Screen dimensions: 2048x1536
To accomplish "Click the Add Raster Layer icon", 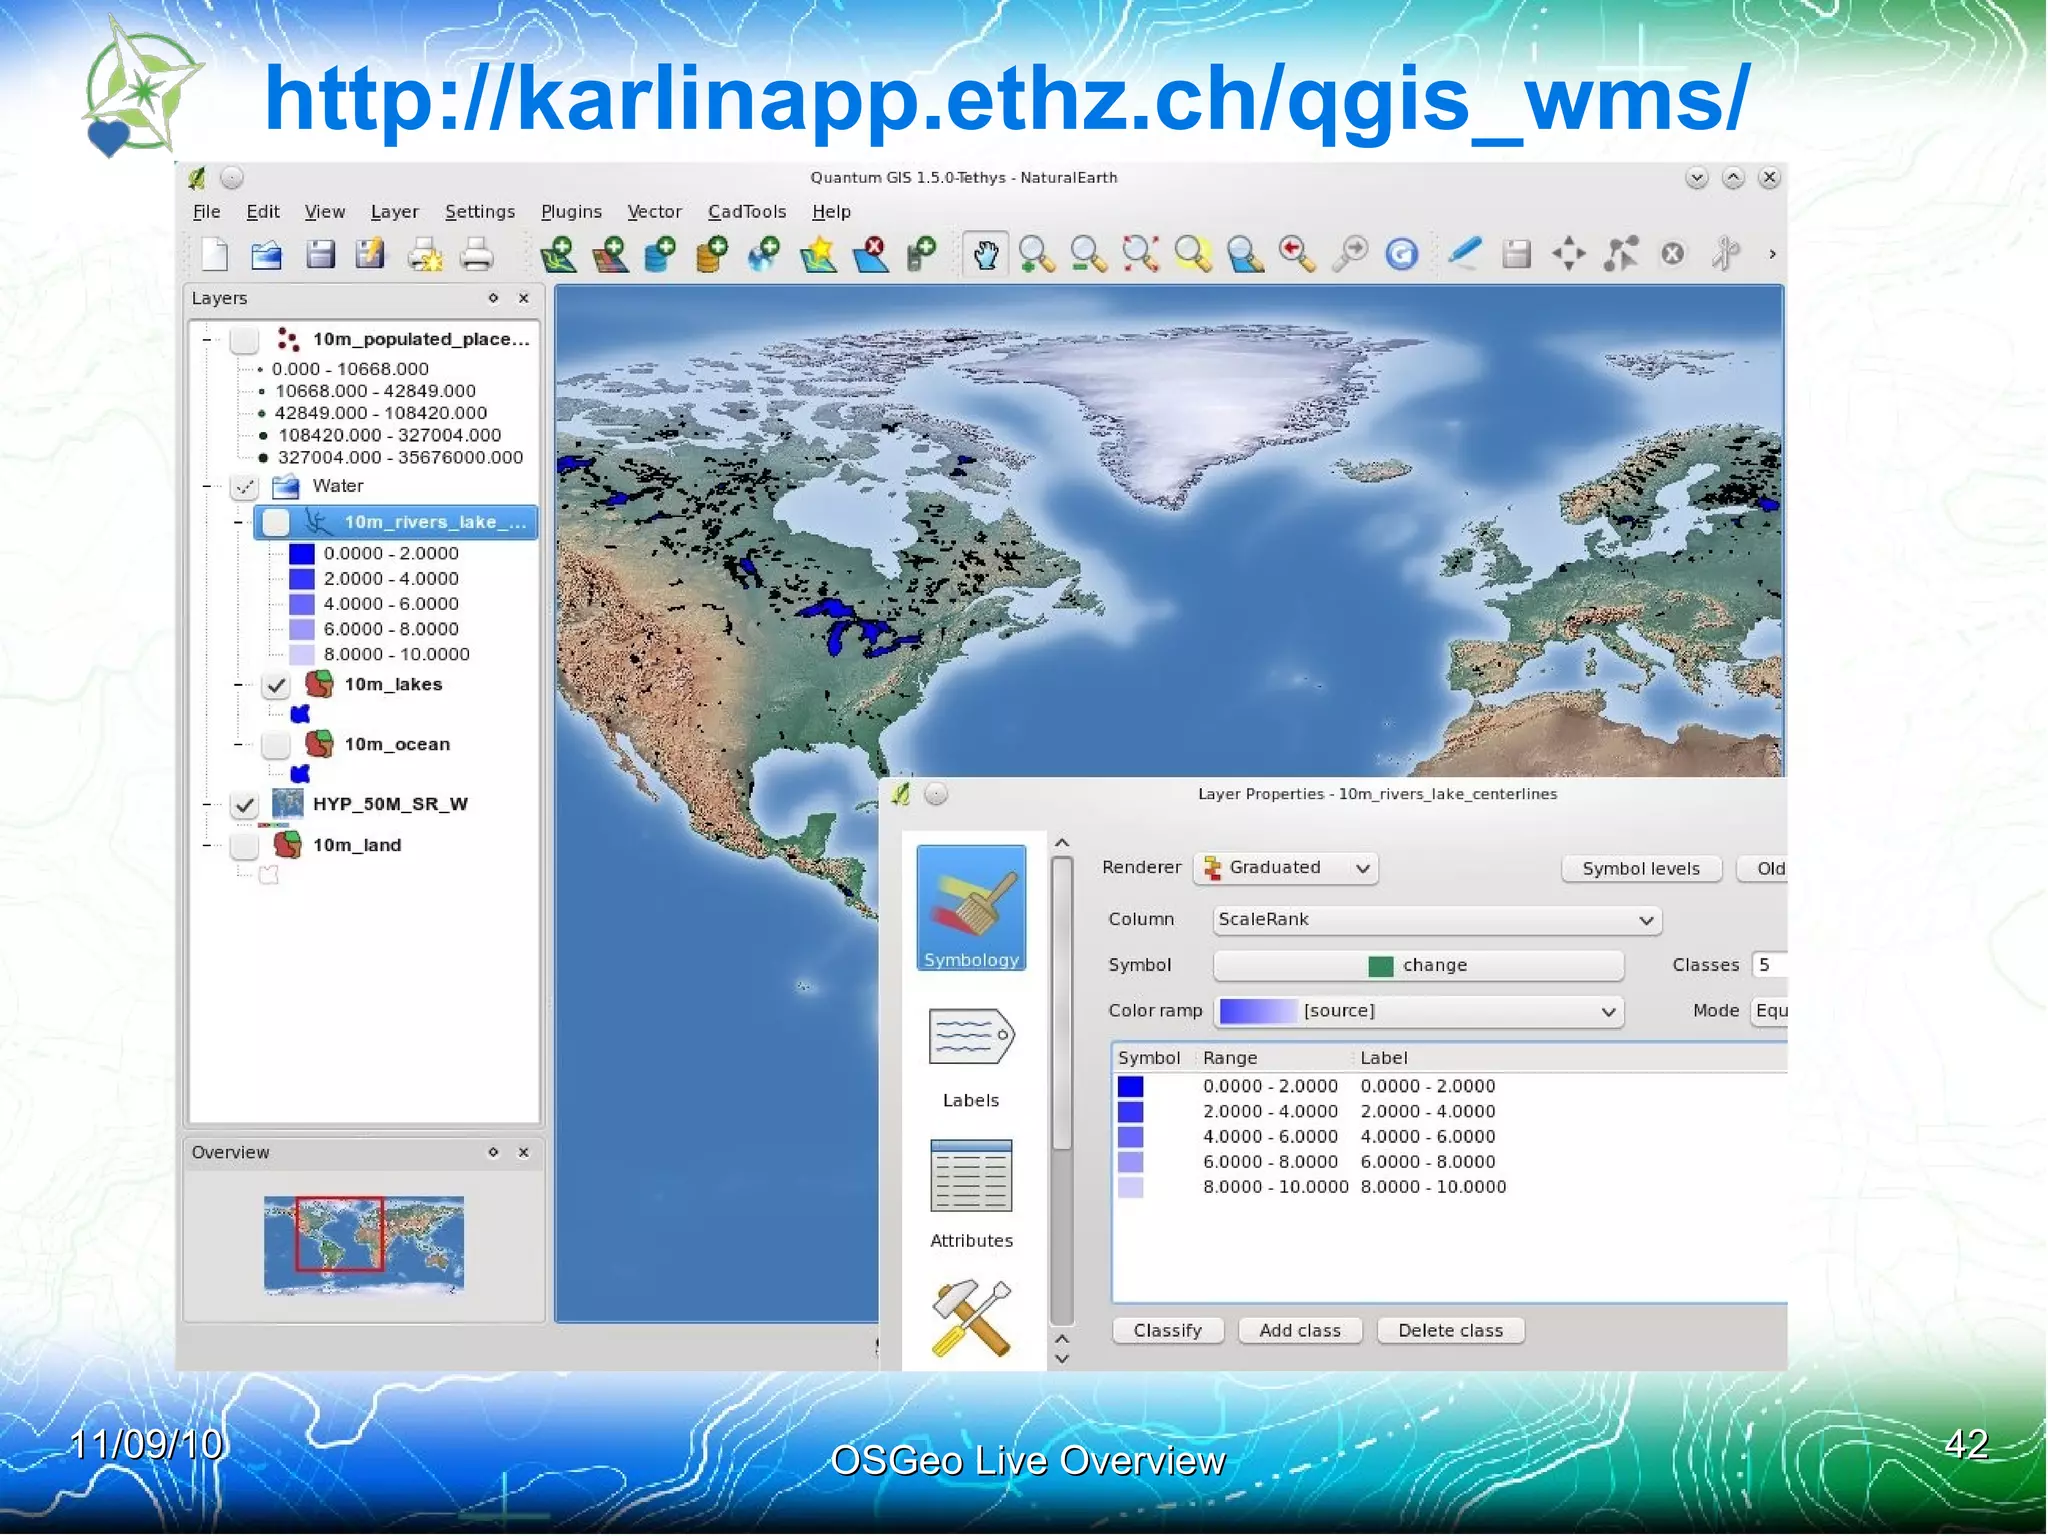I will (611, 255).
